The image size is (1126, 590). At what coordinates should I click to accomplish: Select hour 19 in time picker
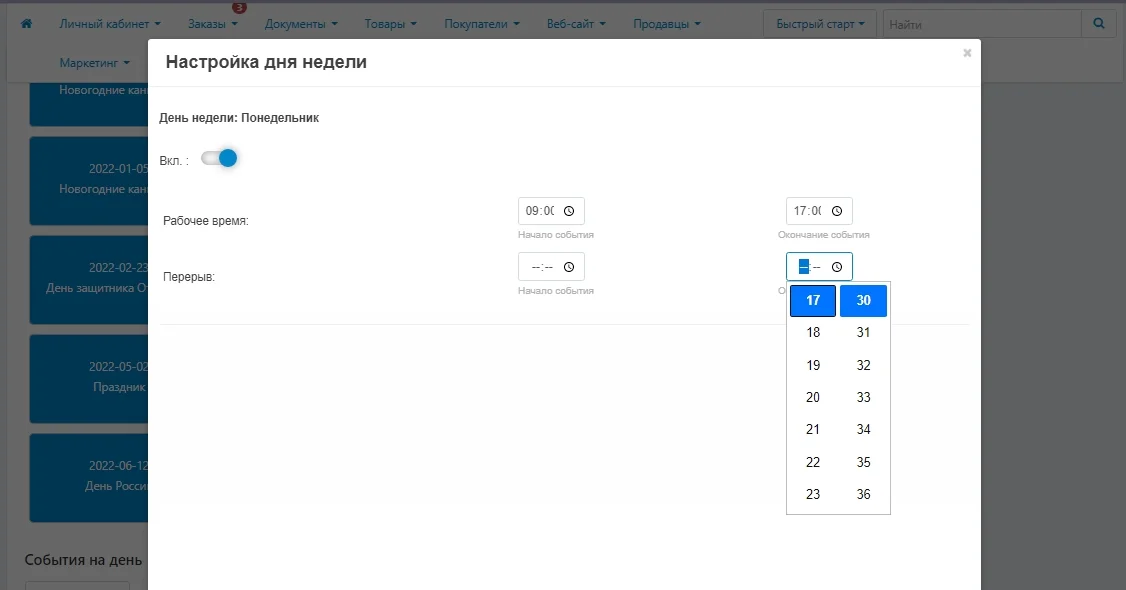click(813, 365)
